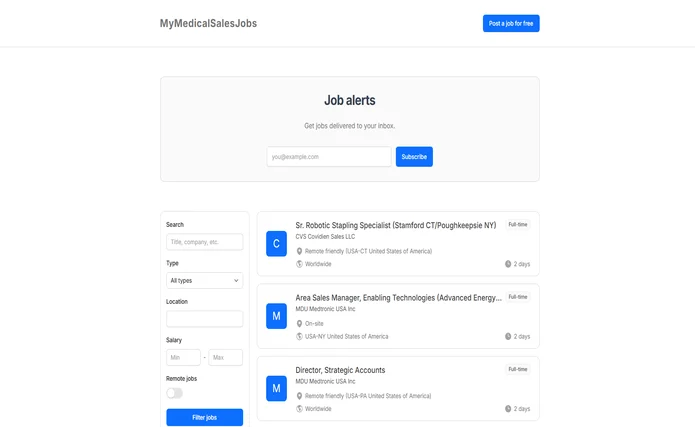Image resolution: width=695 pixels, height=427 pixels.
Task: Click the Max salary input
Action: [x=225, y=357]
